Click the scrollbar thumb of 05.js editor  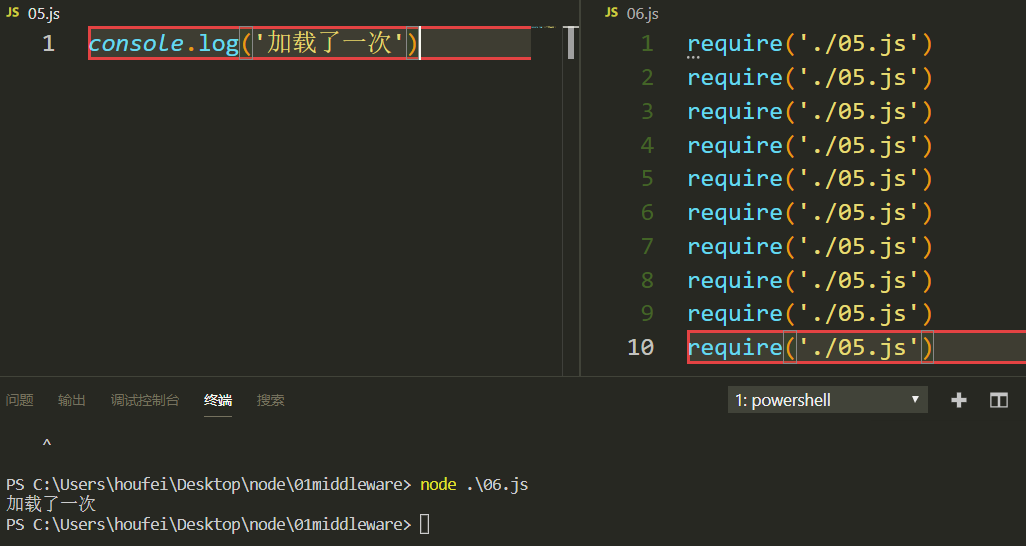(571, 43)
